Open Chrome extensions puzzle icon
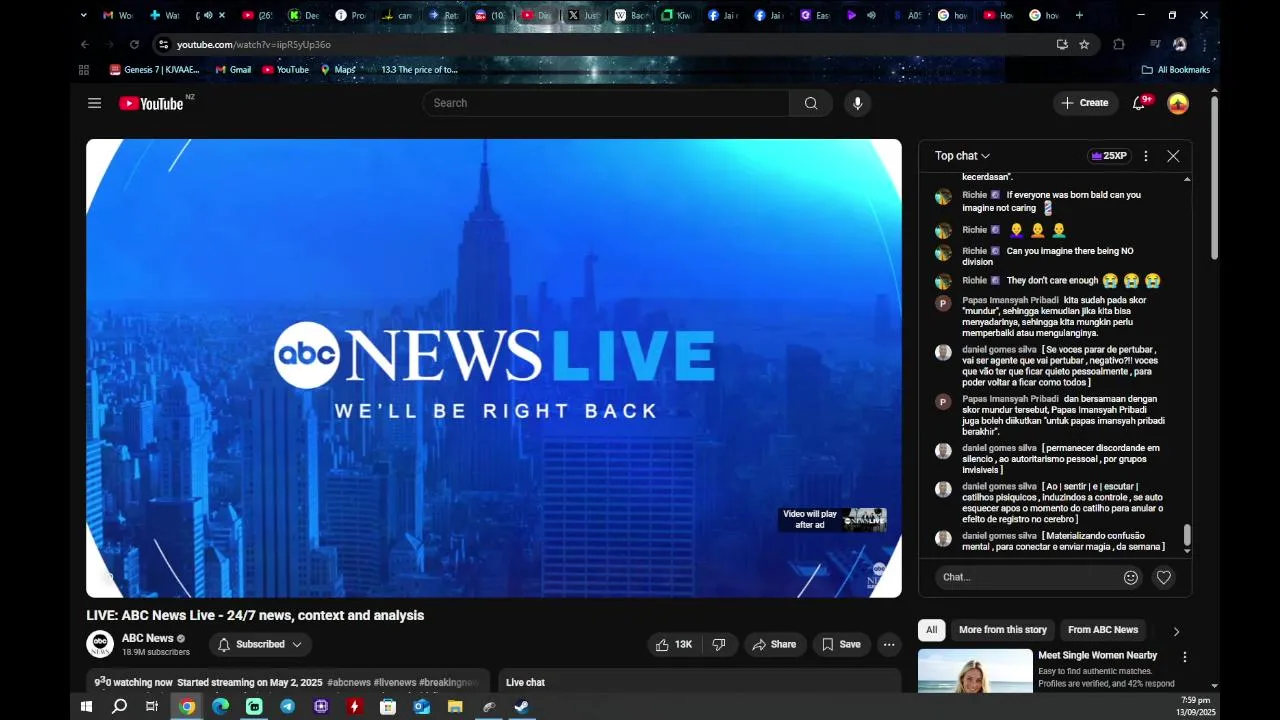This screenshot has width=1280, height=720. pos(1119,44)
